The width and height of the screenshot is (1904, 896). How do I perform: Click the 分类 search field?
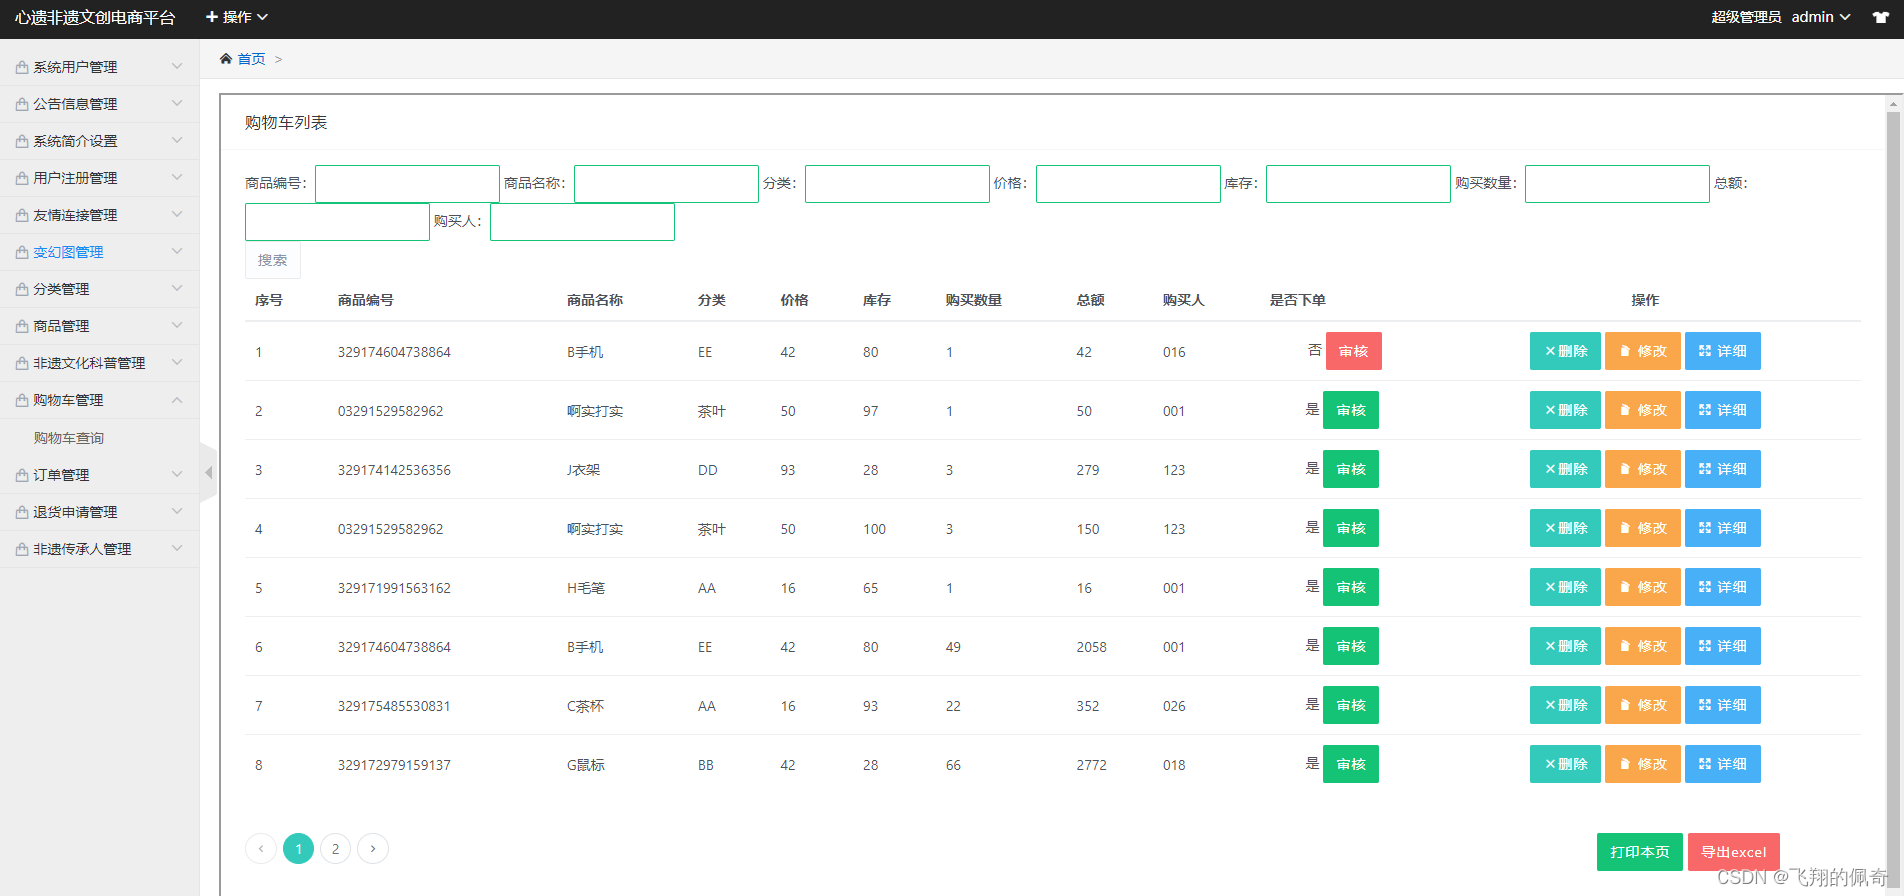click(x=897, y=184)
